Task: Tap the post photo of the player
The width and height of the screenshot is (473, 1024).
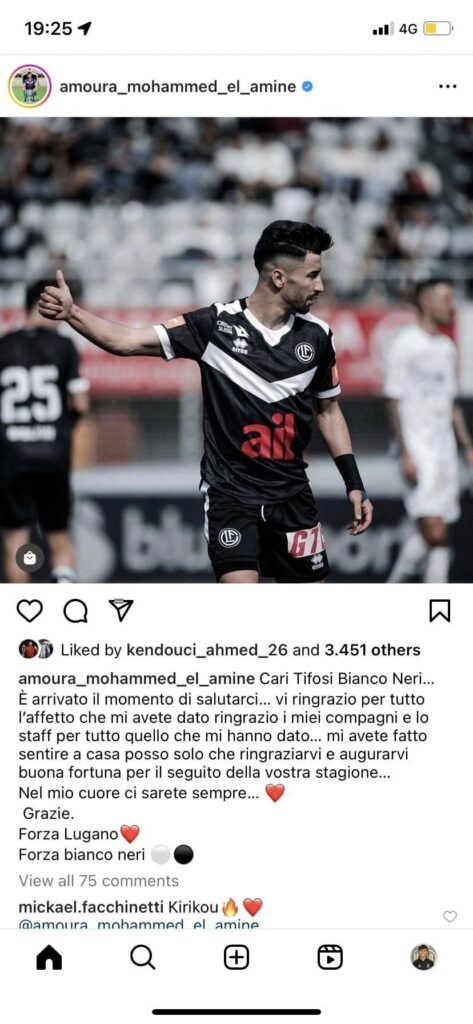Action: pos(236,350)
